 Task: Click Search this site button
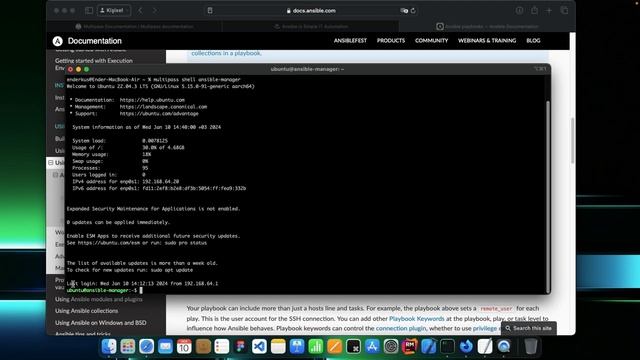[x=529, y=328]
